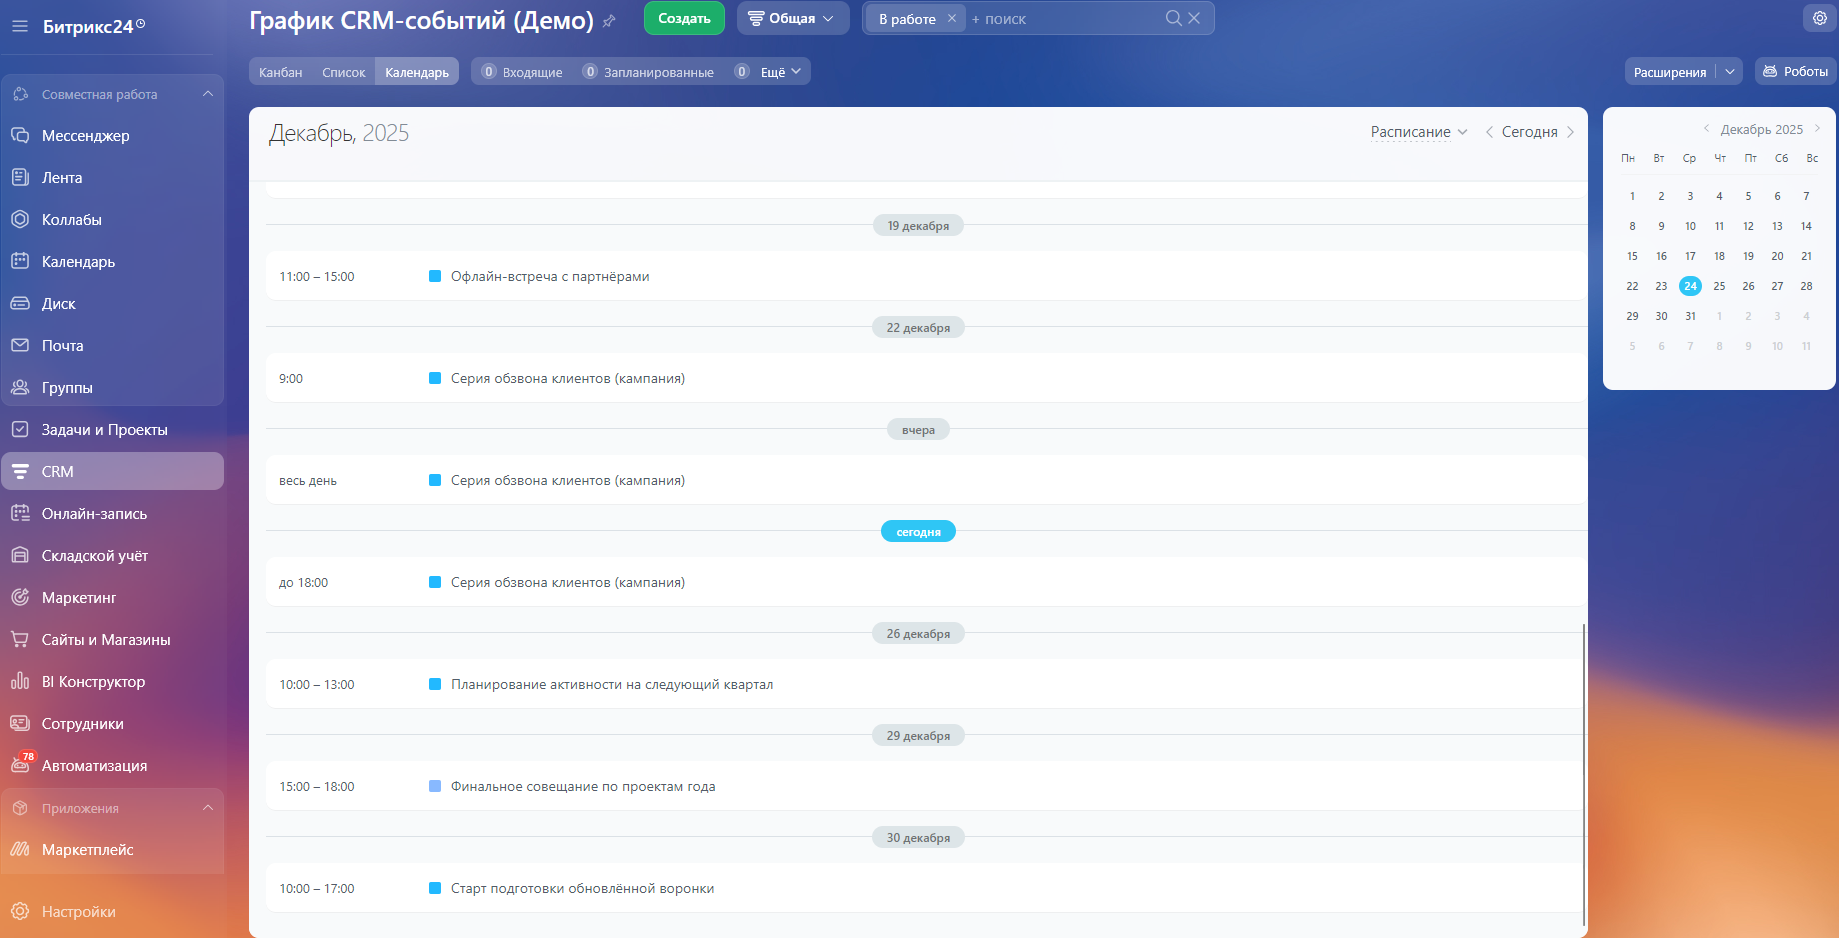1839x938 pixels.
Task: Select December 24 in the mini calendar
Action: (x=1690, y=286)
